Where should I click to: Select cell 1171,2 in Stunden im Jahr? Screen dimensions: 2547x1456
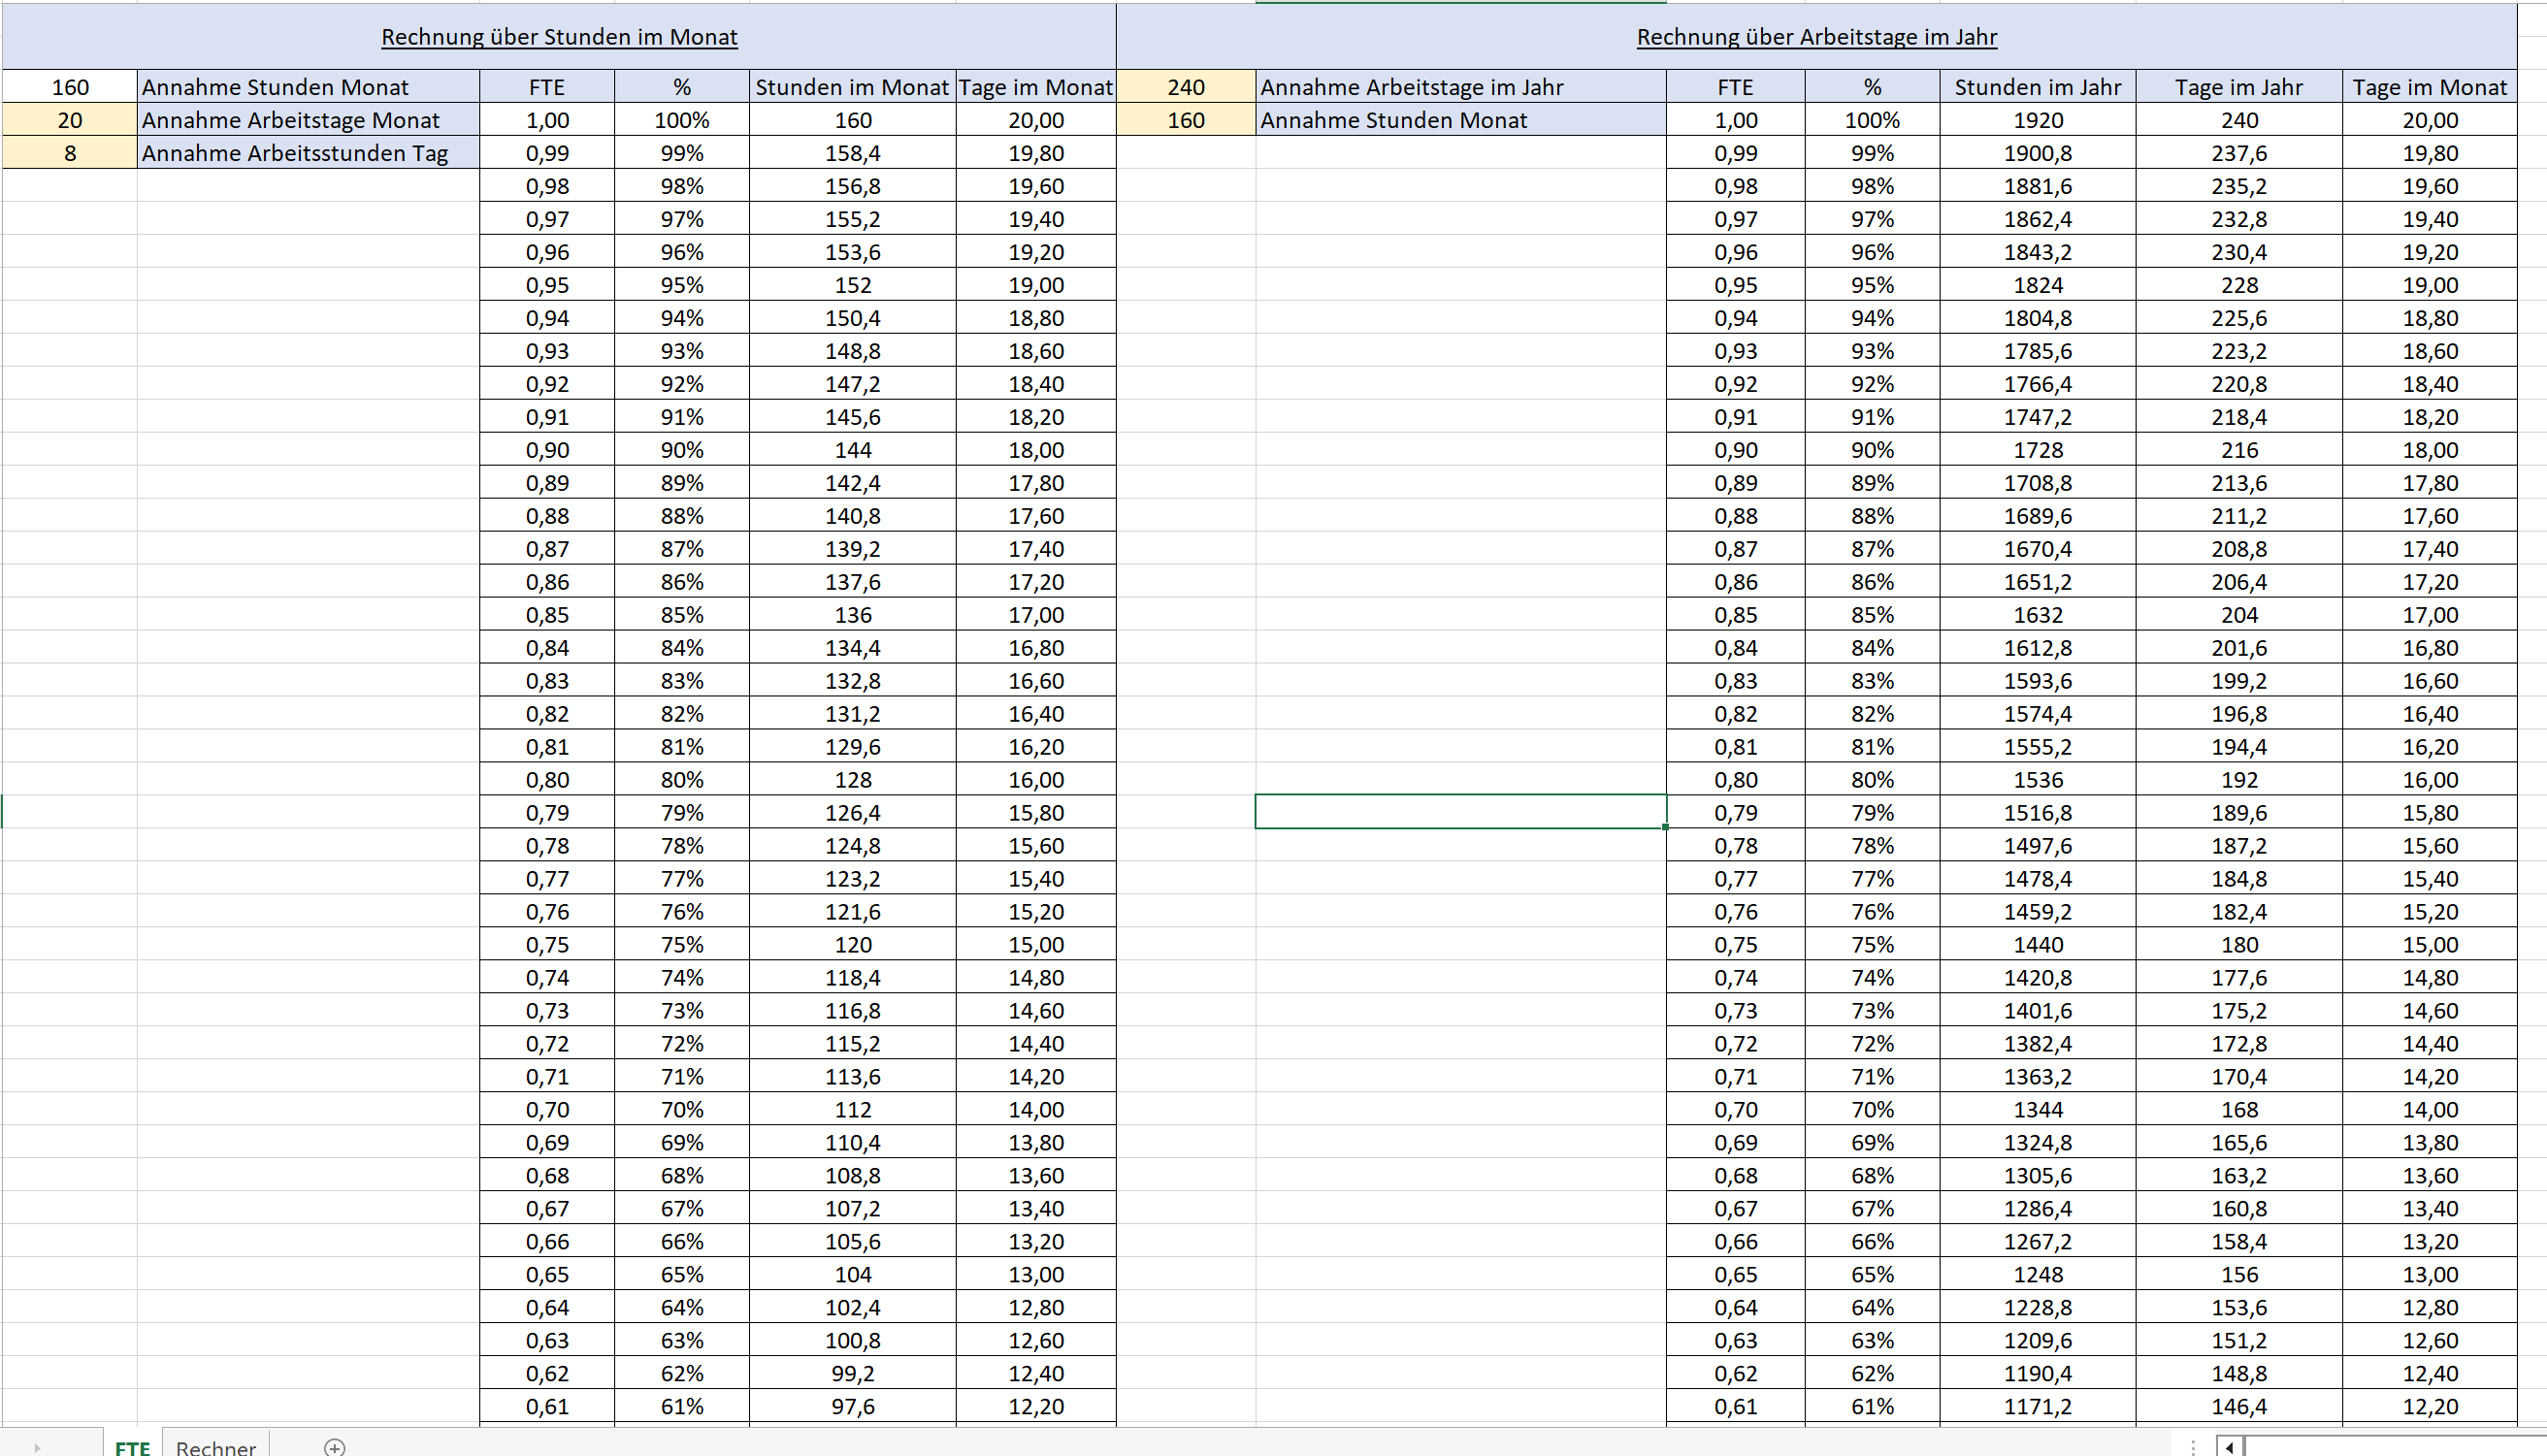click(2037, 1407)
